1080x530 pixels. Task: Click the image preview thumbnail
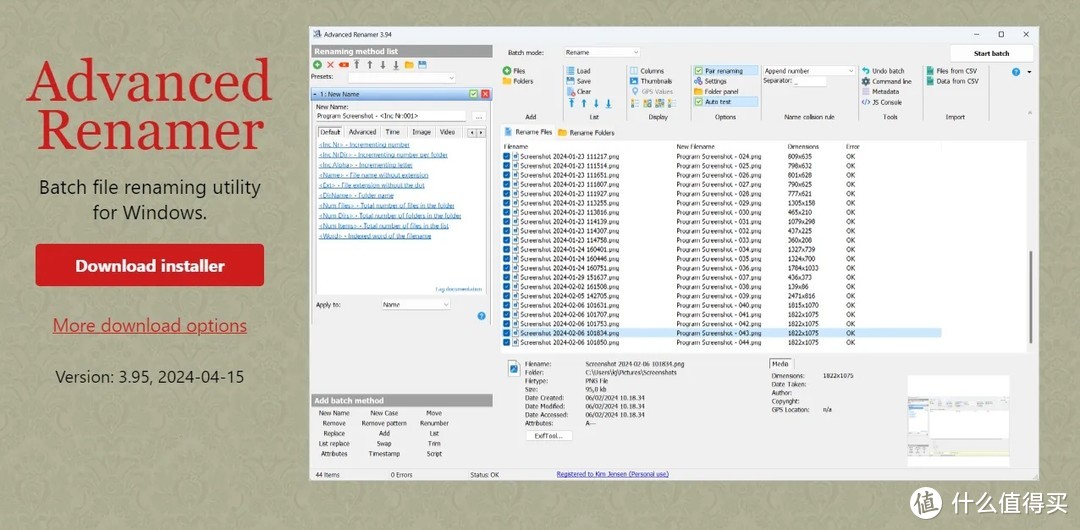(957, 422)
